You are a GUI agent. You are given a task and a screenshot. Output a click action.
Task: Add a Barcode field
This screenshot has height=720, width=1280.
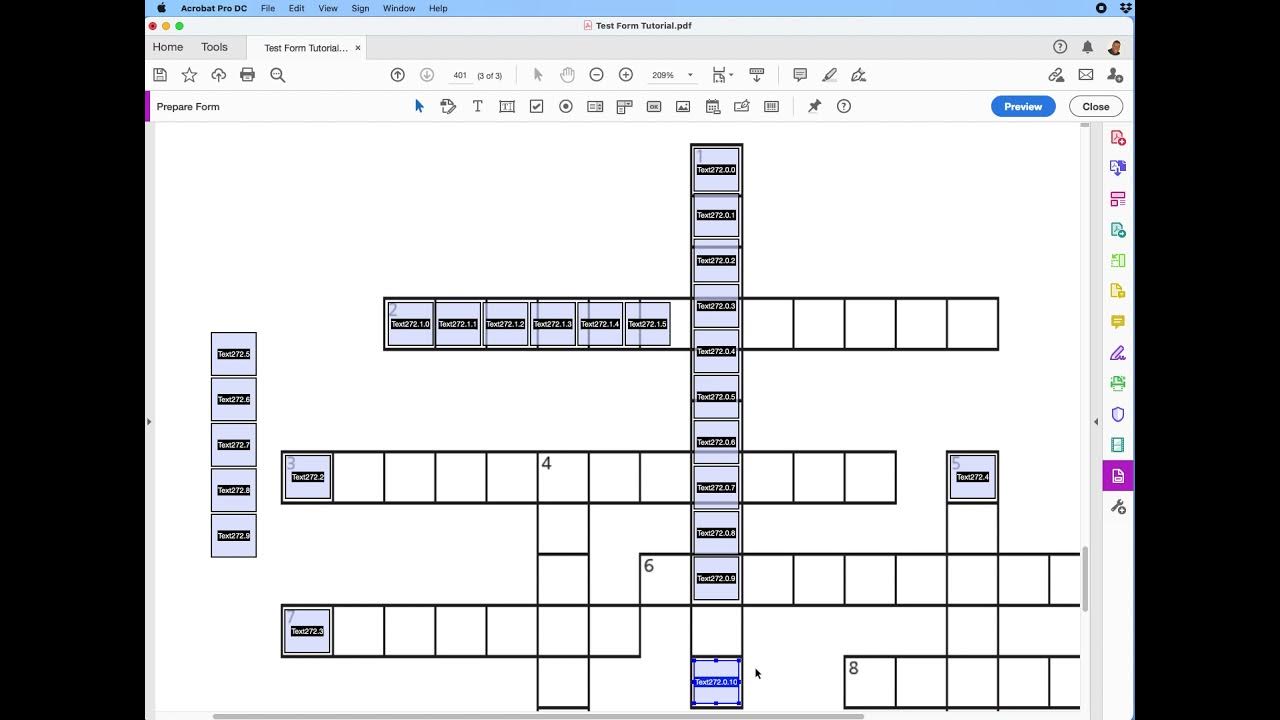click(771, 106)
